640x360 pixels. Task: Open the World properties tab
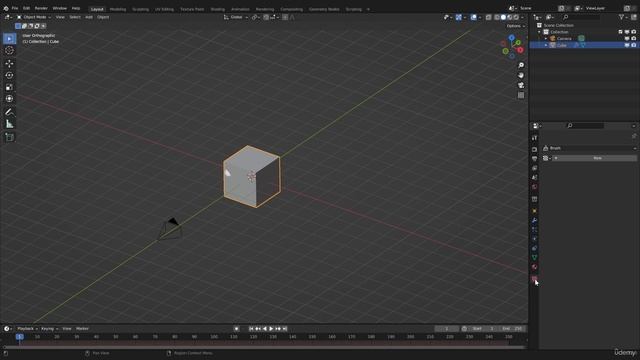[x=534, y=187]
